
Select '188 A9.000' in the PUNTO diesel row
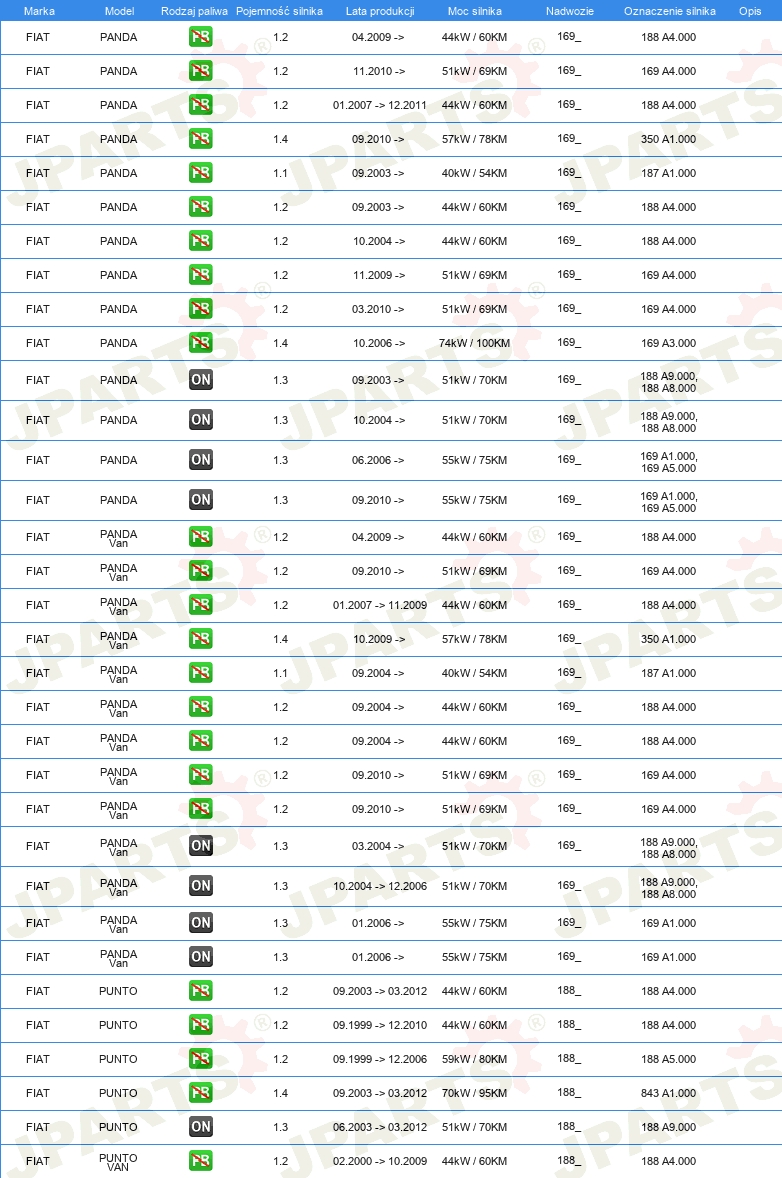669,1127
